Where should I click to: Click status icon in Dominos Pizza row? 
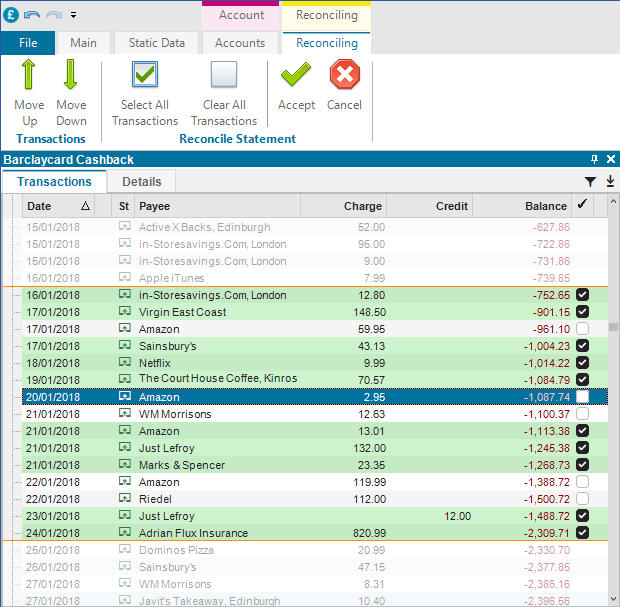[x=125, y=549]
